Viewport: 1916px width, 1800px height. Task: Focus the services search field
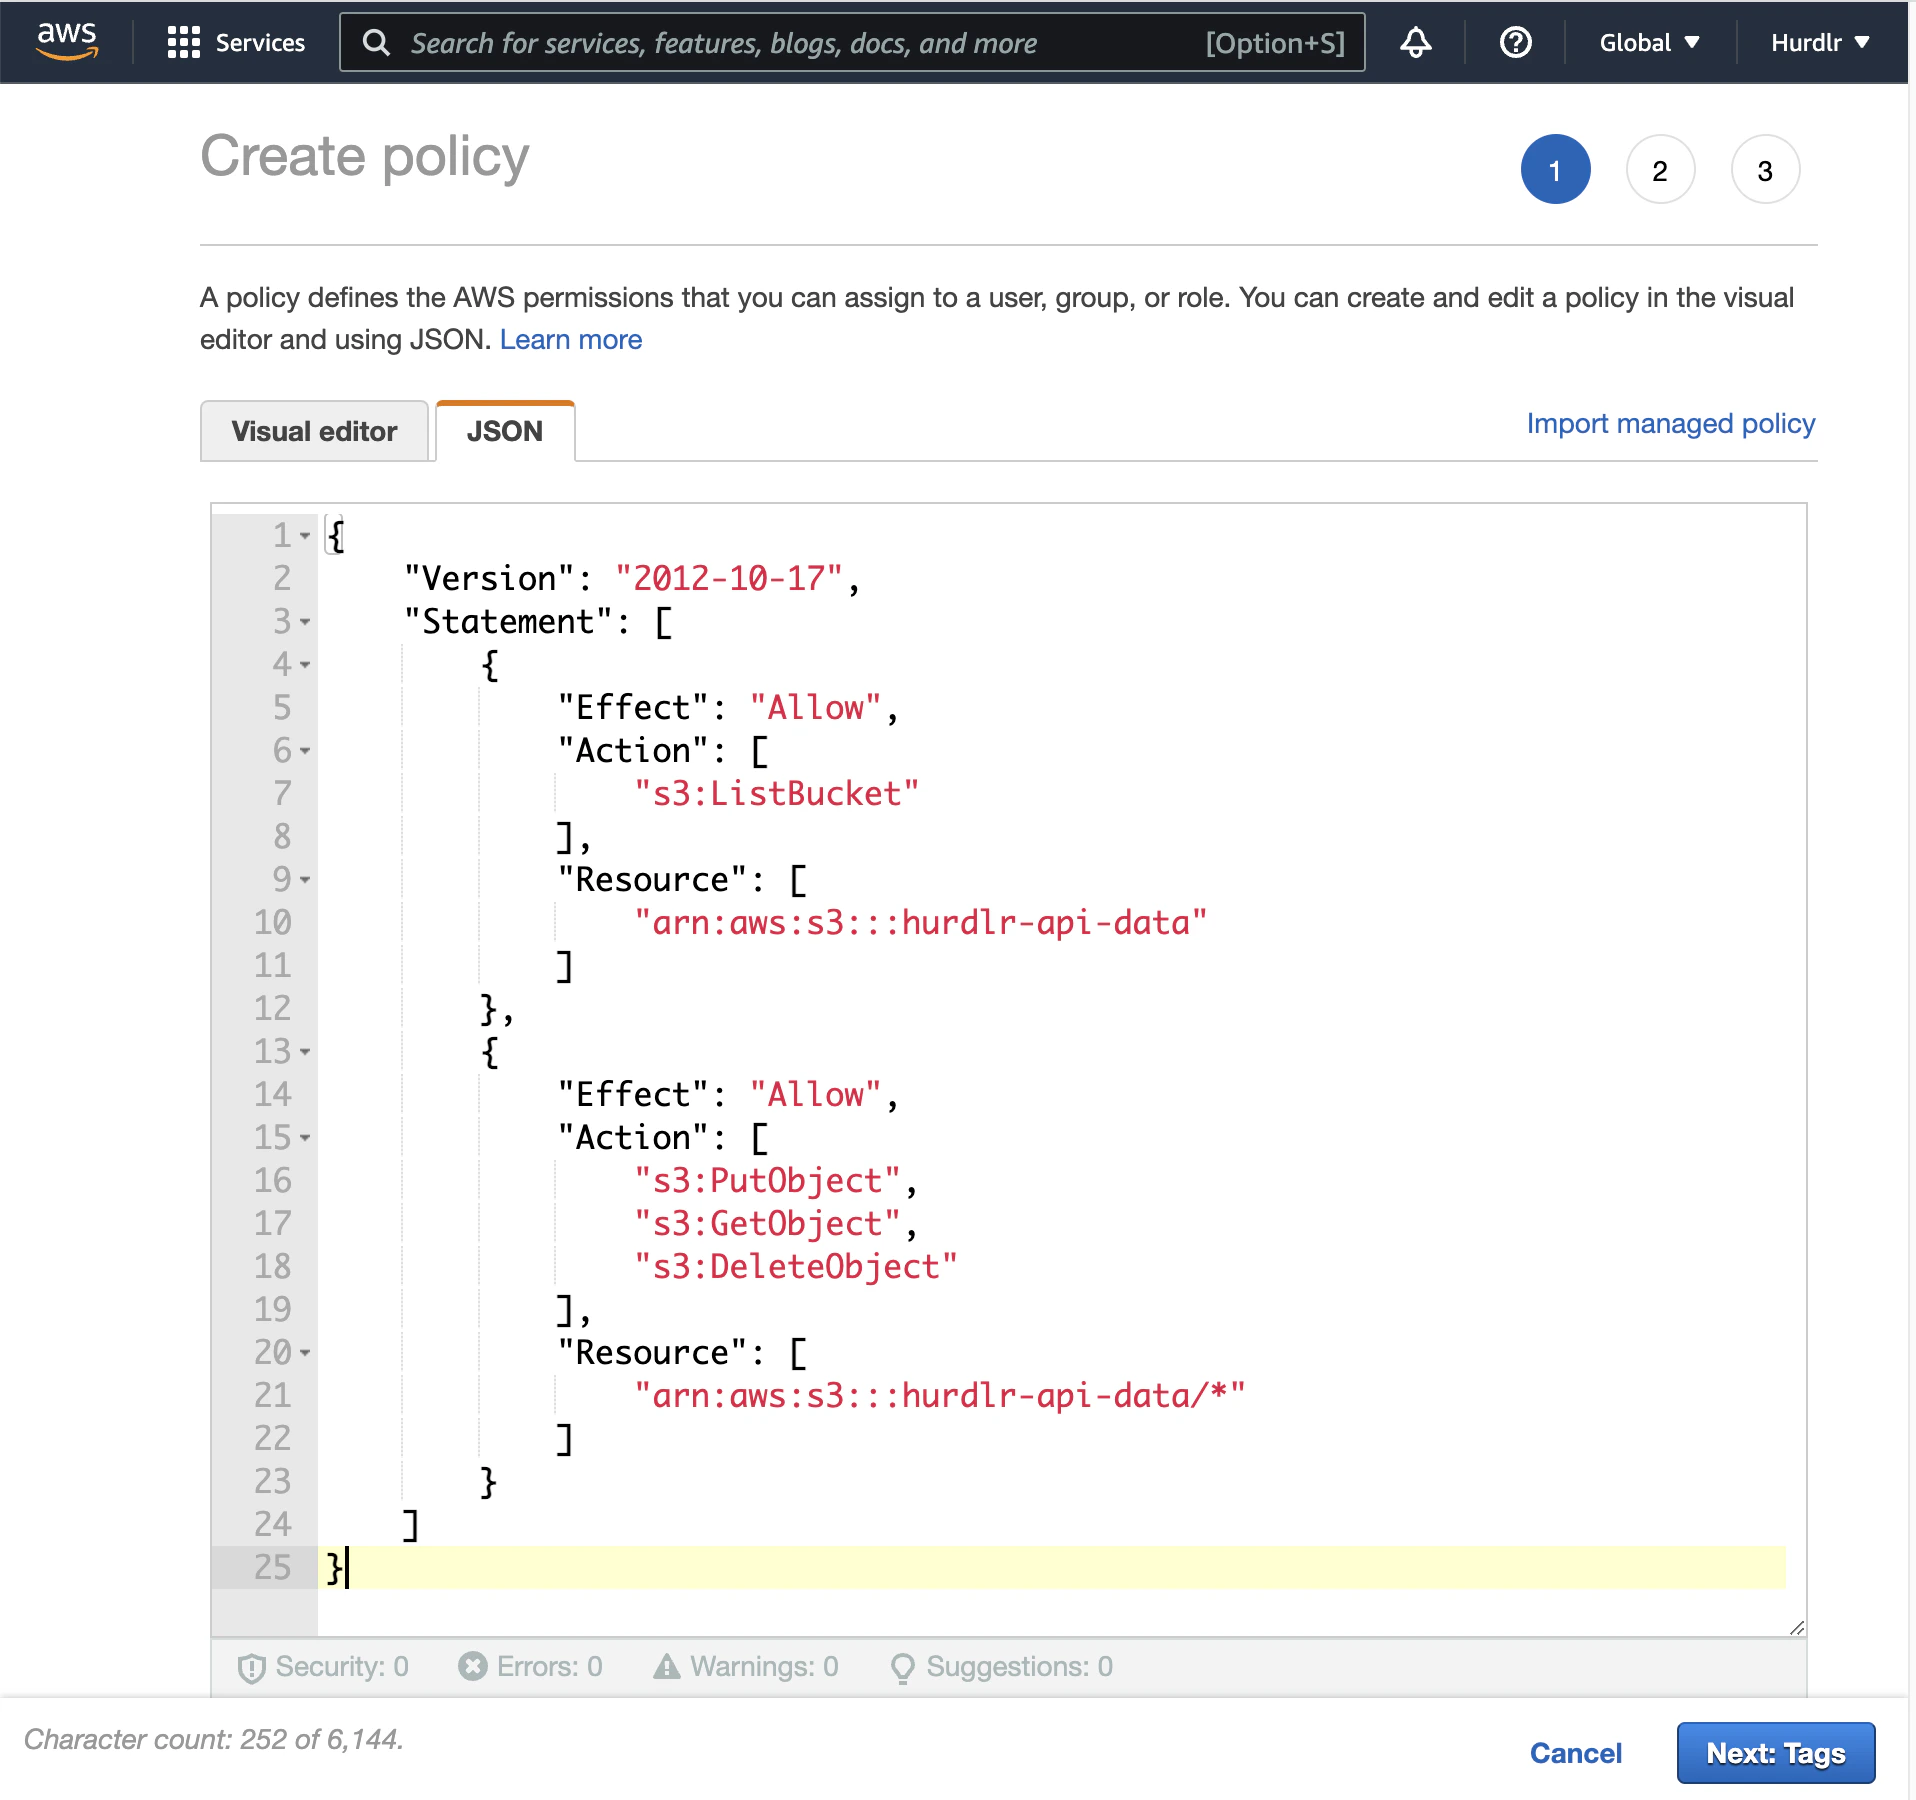click(852, 42)
